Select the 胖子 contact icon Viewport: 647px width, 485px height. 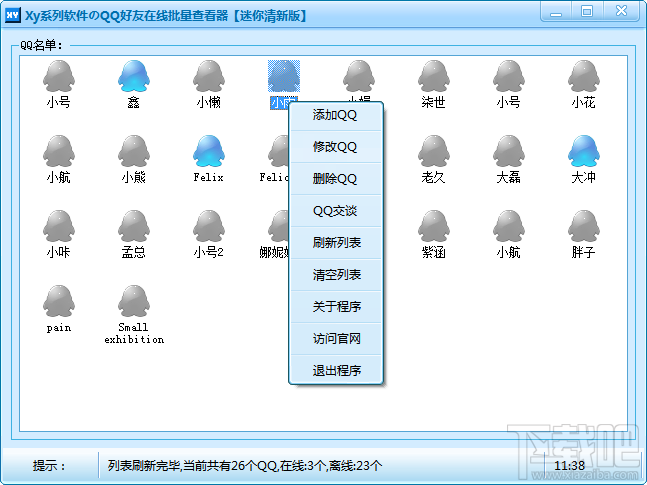[583, 226]
